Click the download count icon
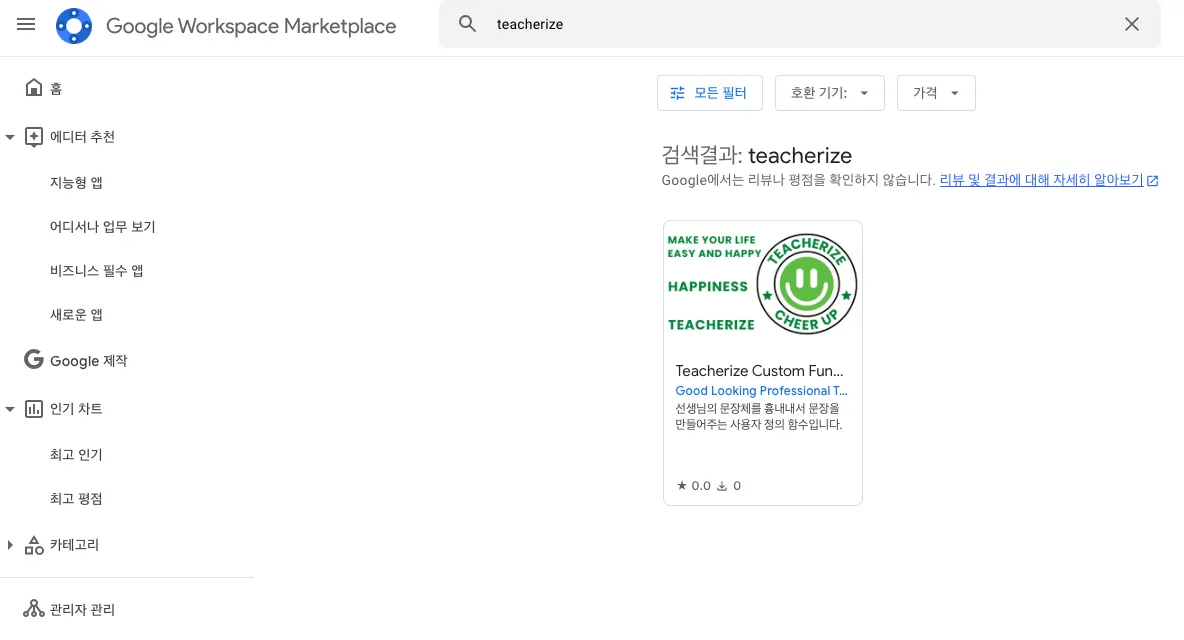 [x=722, y=486]
